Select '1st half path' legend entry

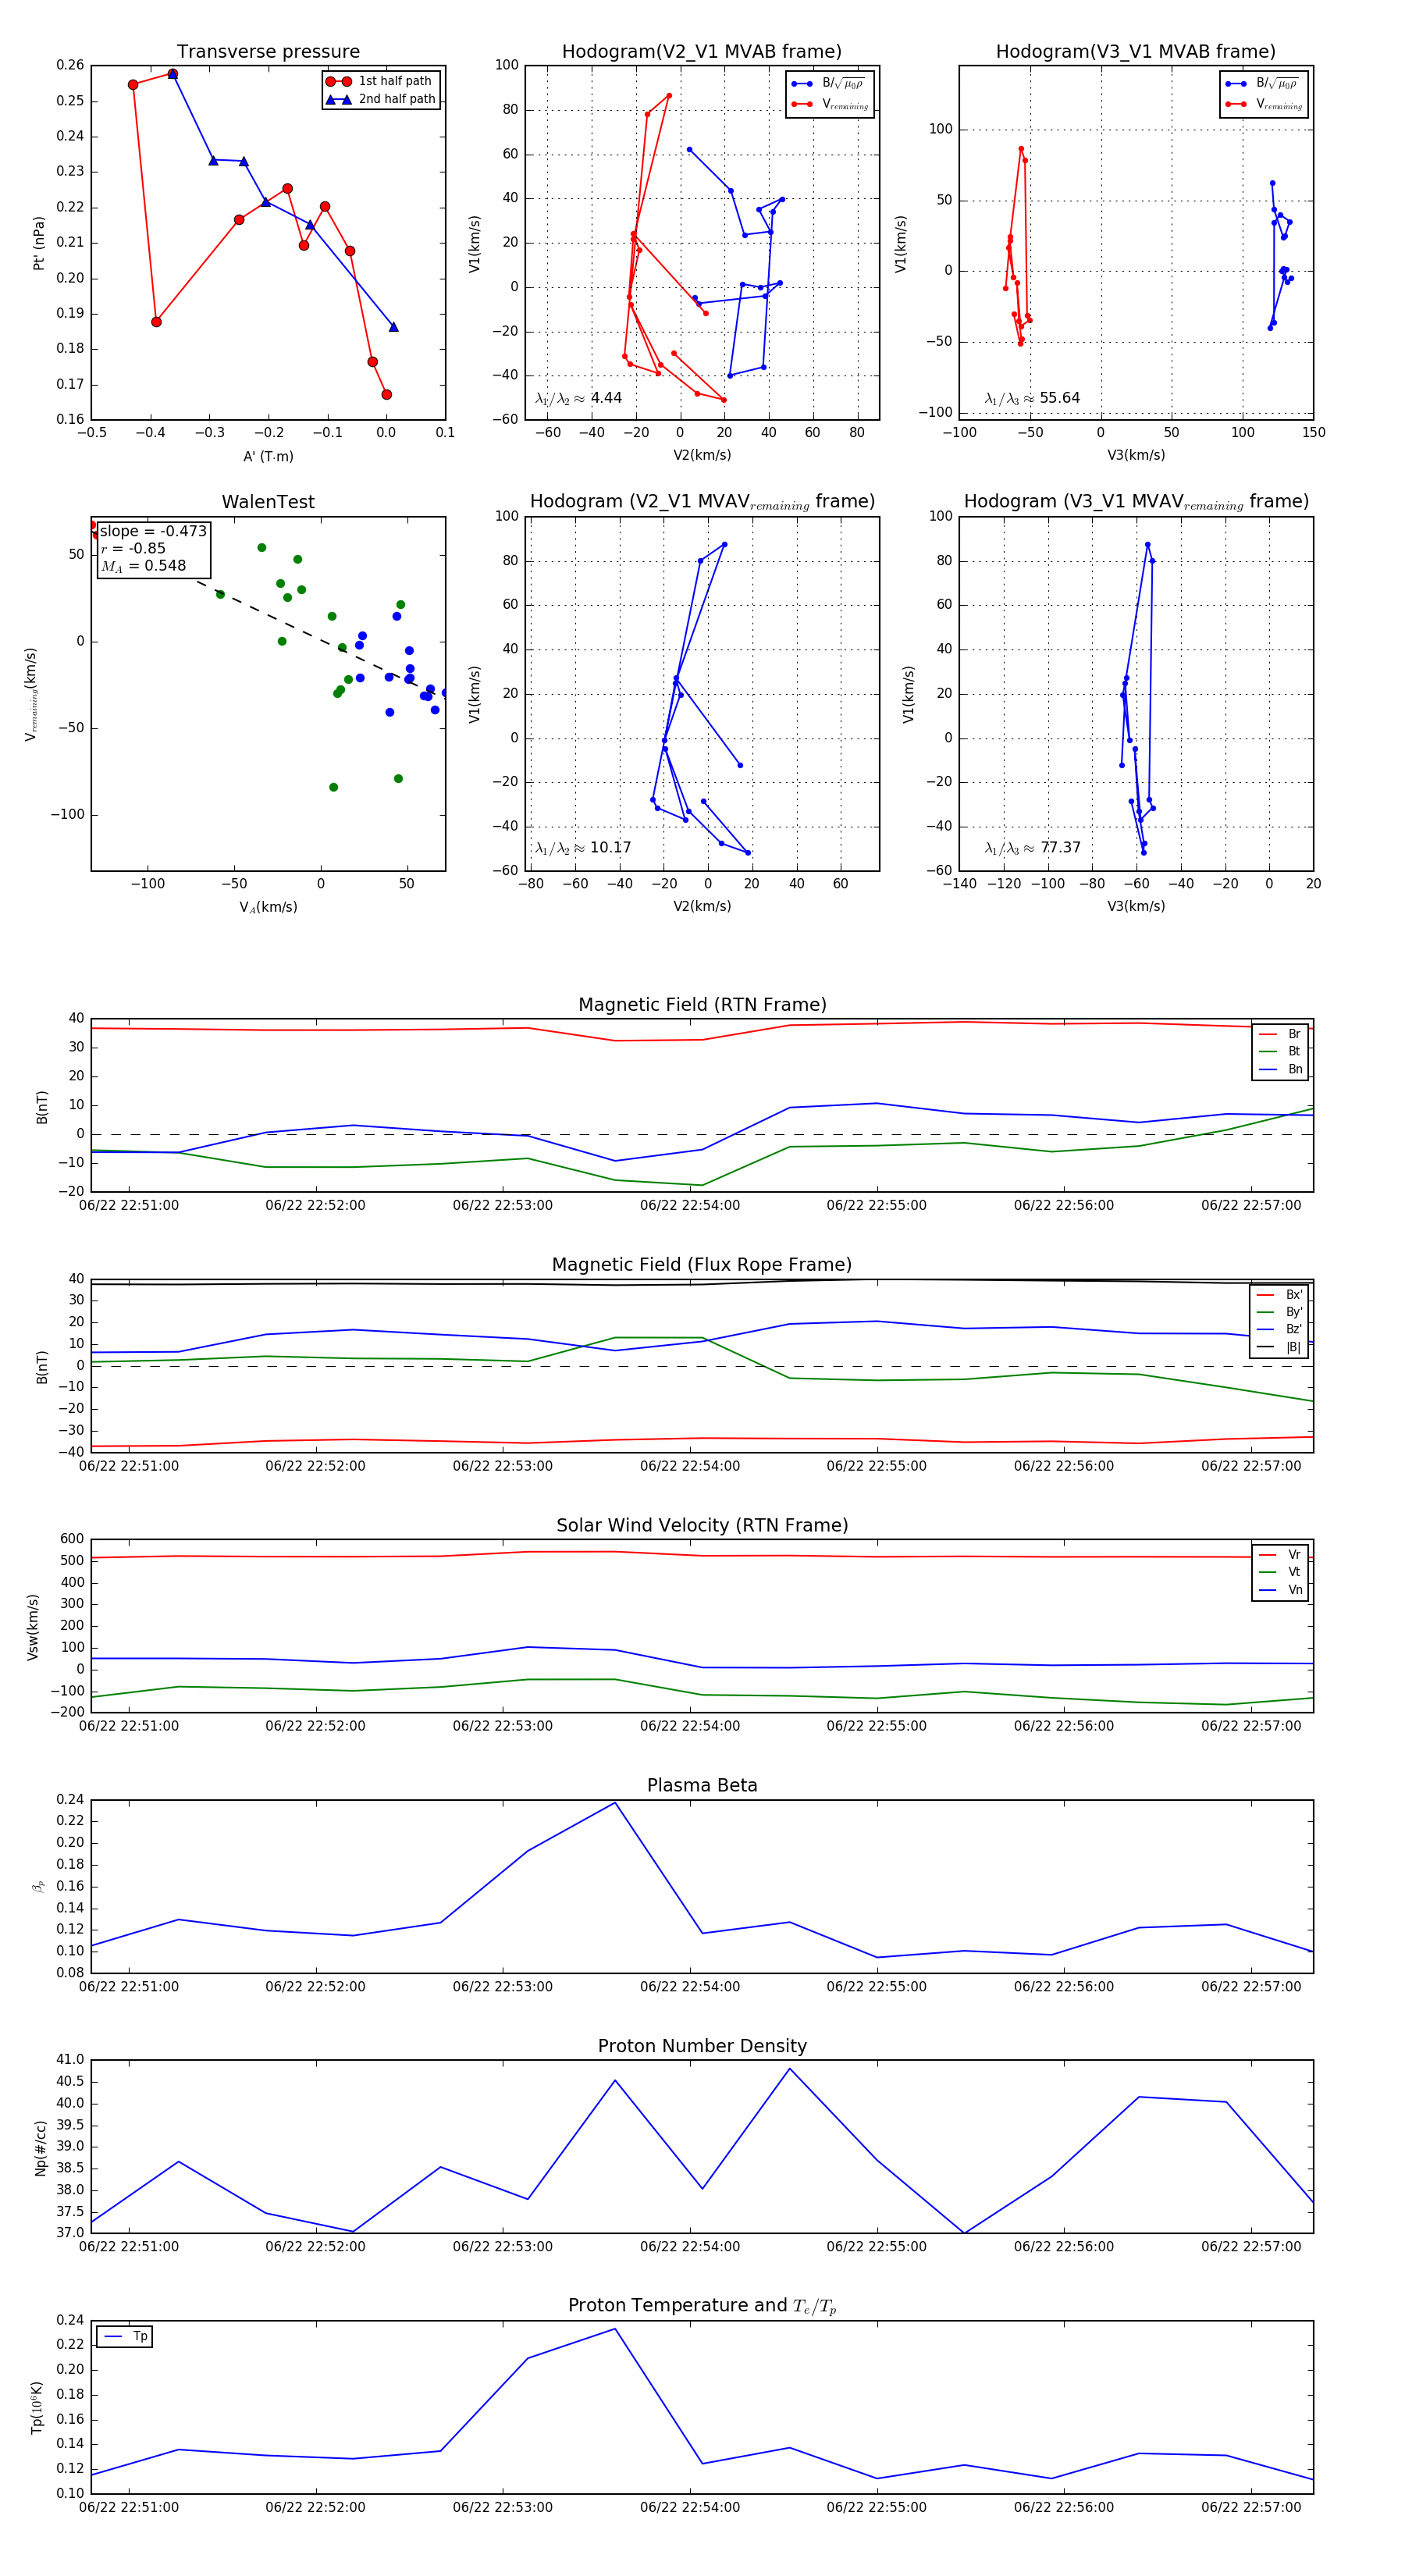[x=394, y=81]
